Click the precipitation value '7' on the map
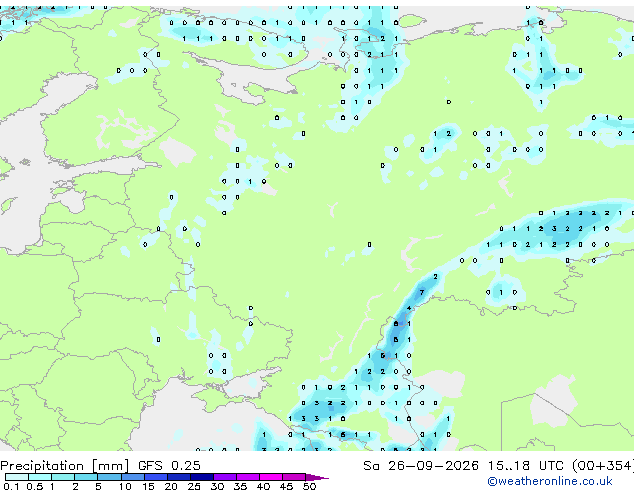The width and height of the screenshot is (634, 490). click(422, 292)
